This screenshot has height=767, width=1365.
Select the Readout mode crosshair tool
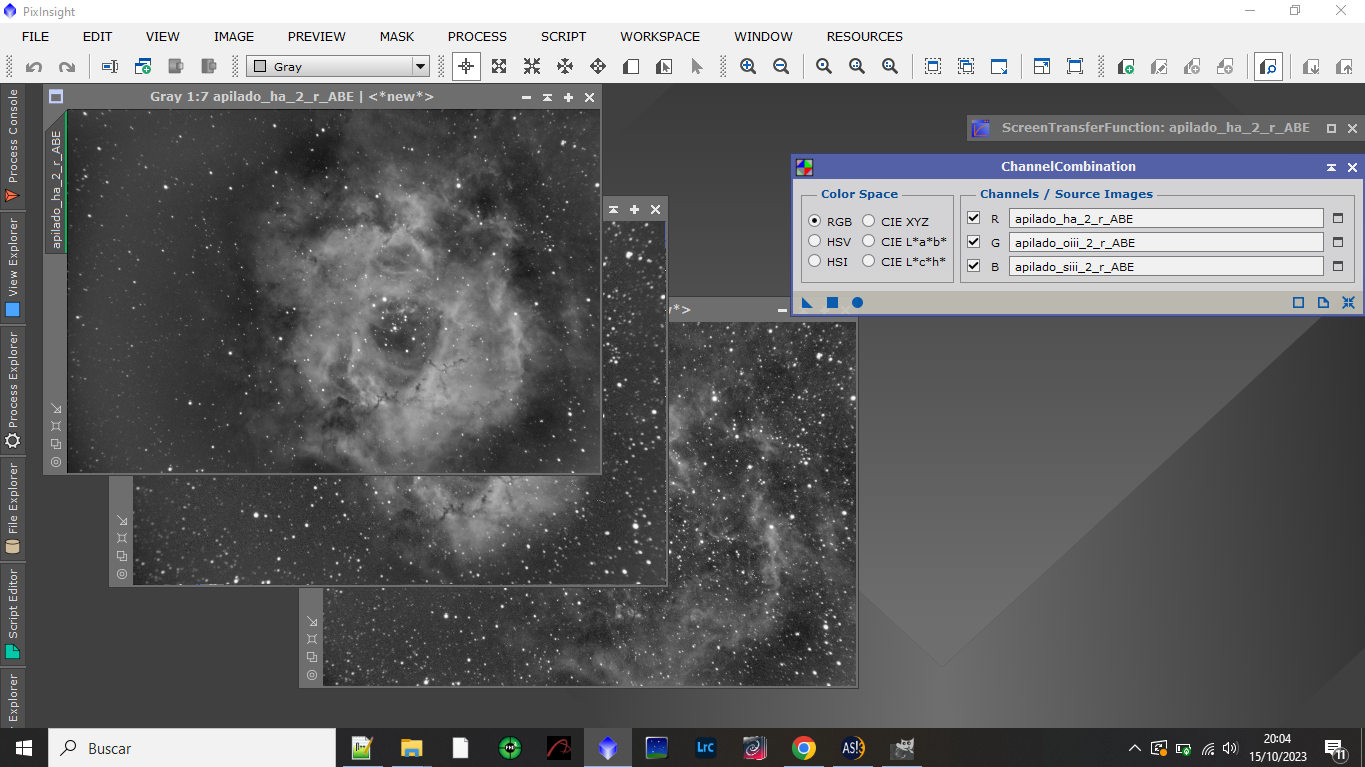click(465, 67)
